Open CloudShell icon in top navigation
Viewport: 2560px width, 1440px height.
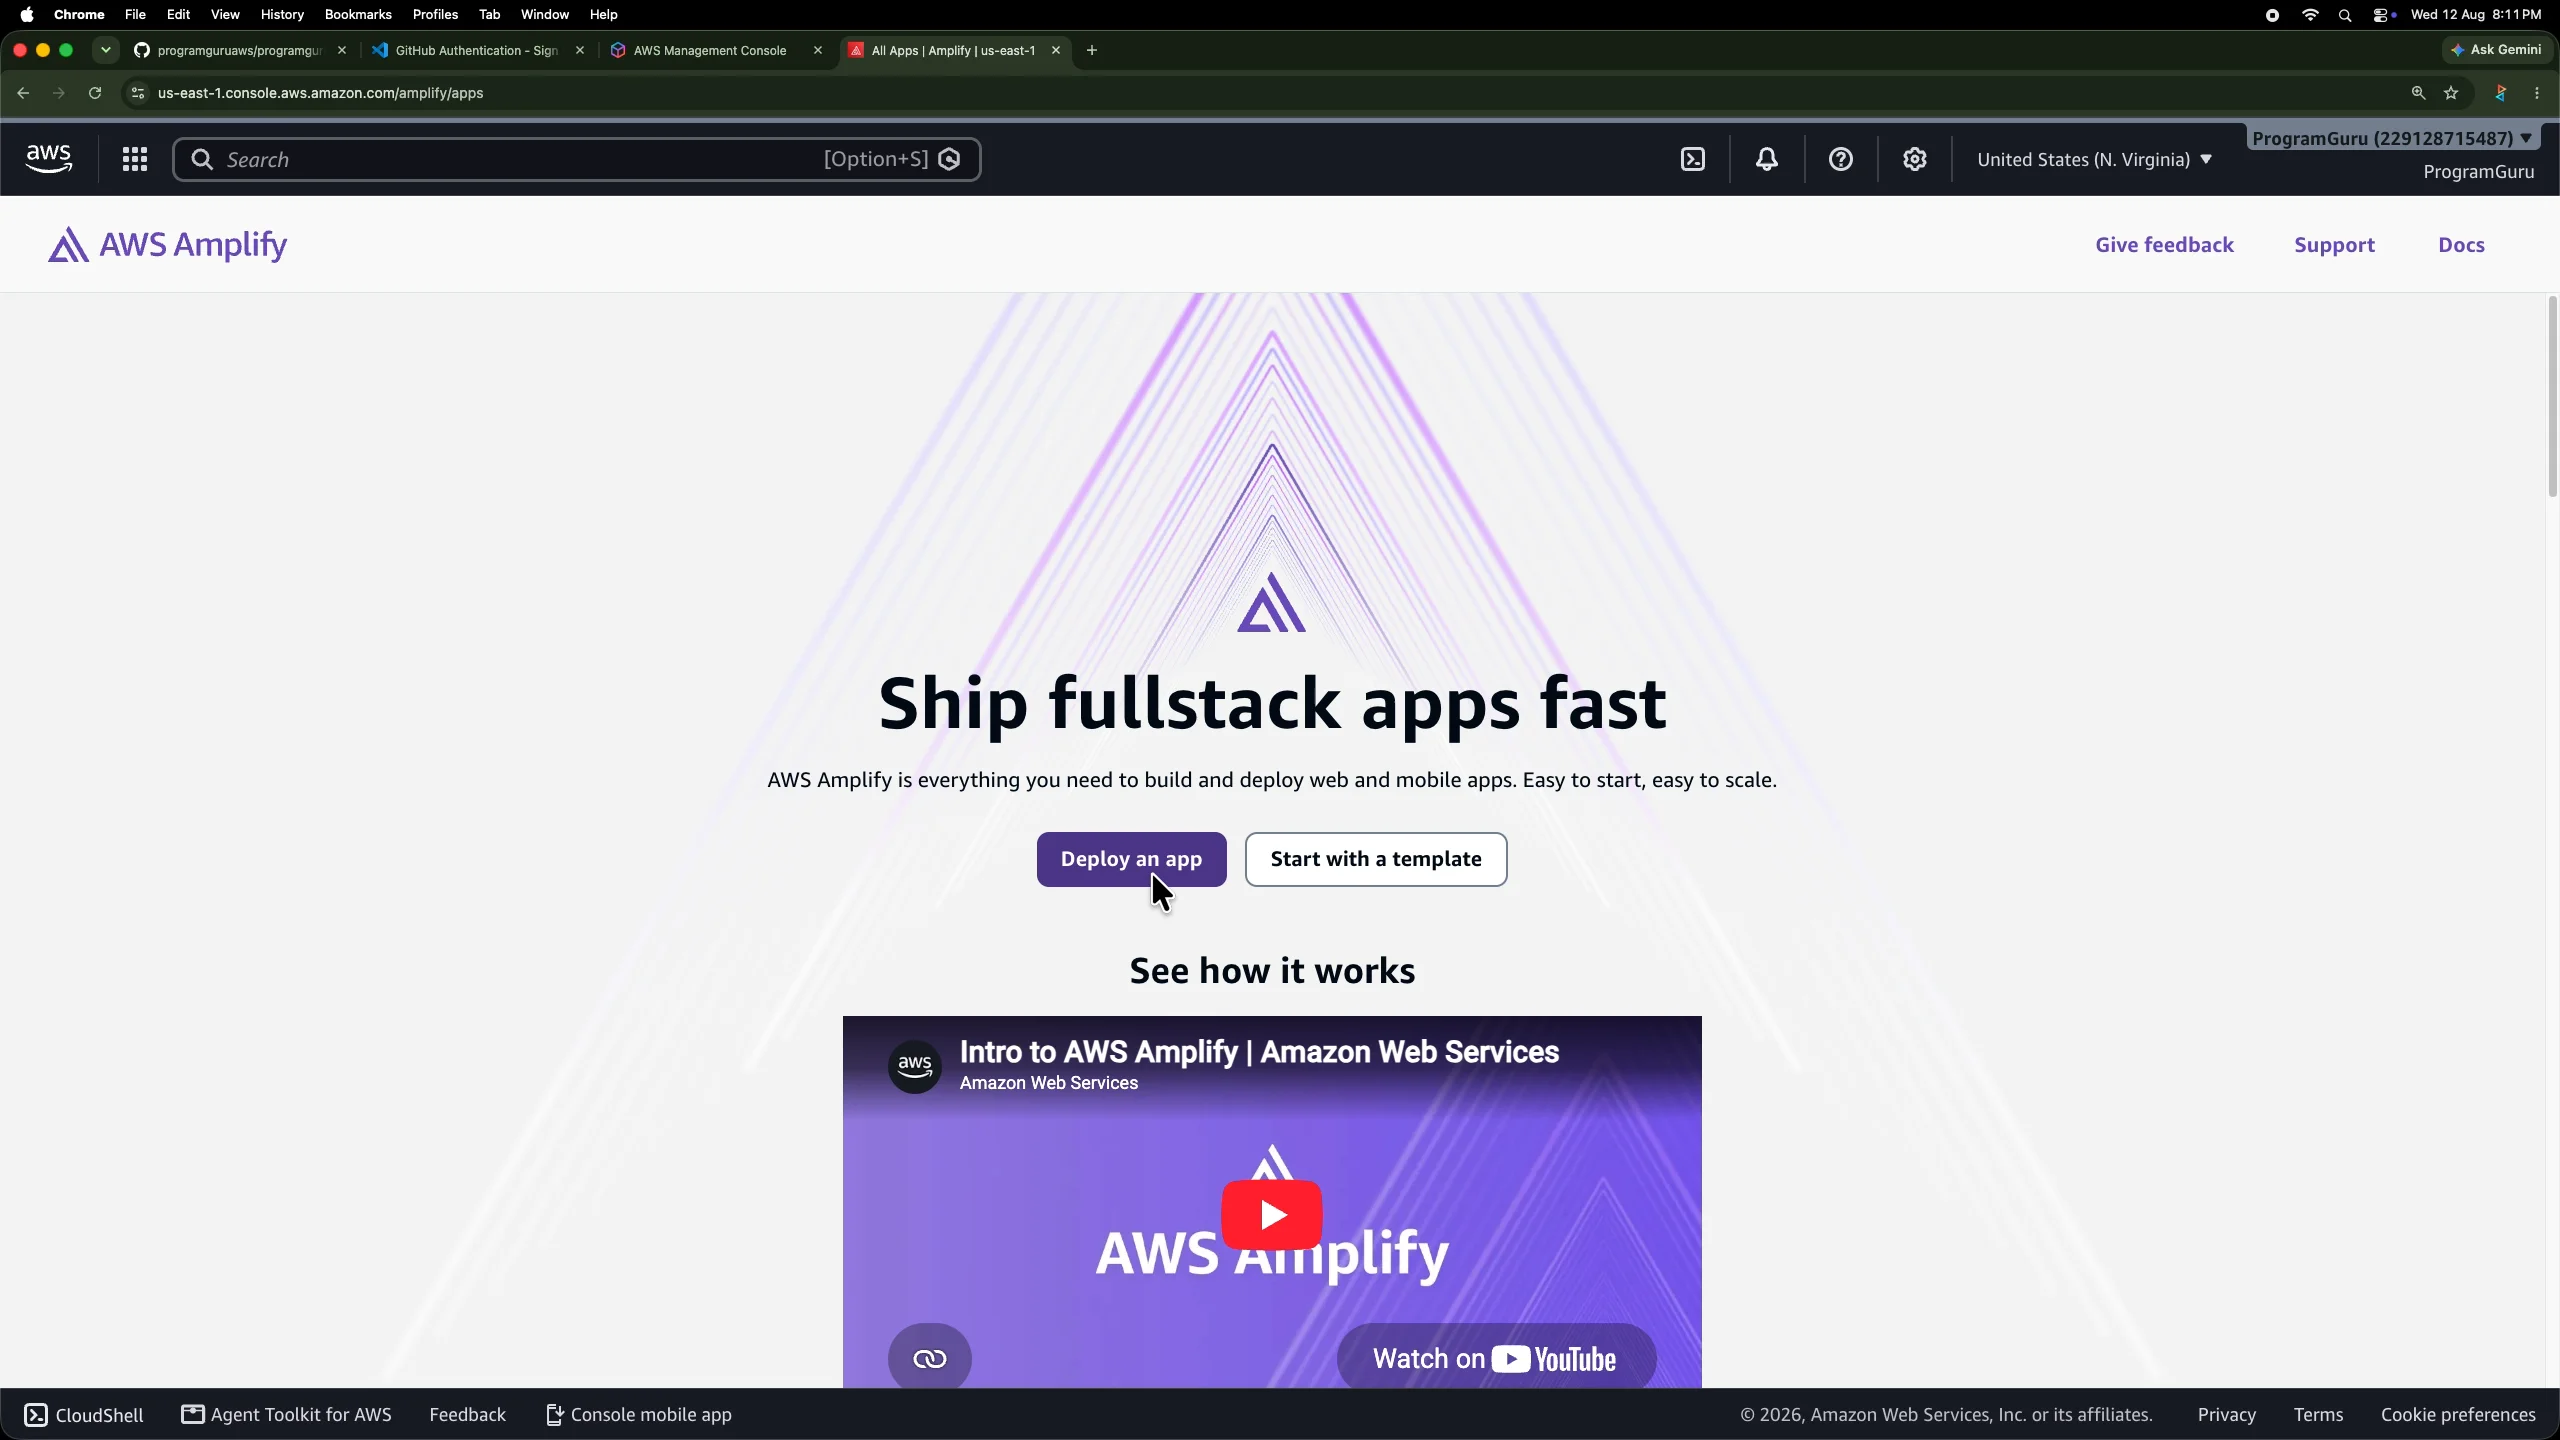pos(1693,159)
